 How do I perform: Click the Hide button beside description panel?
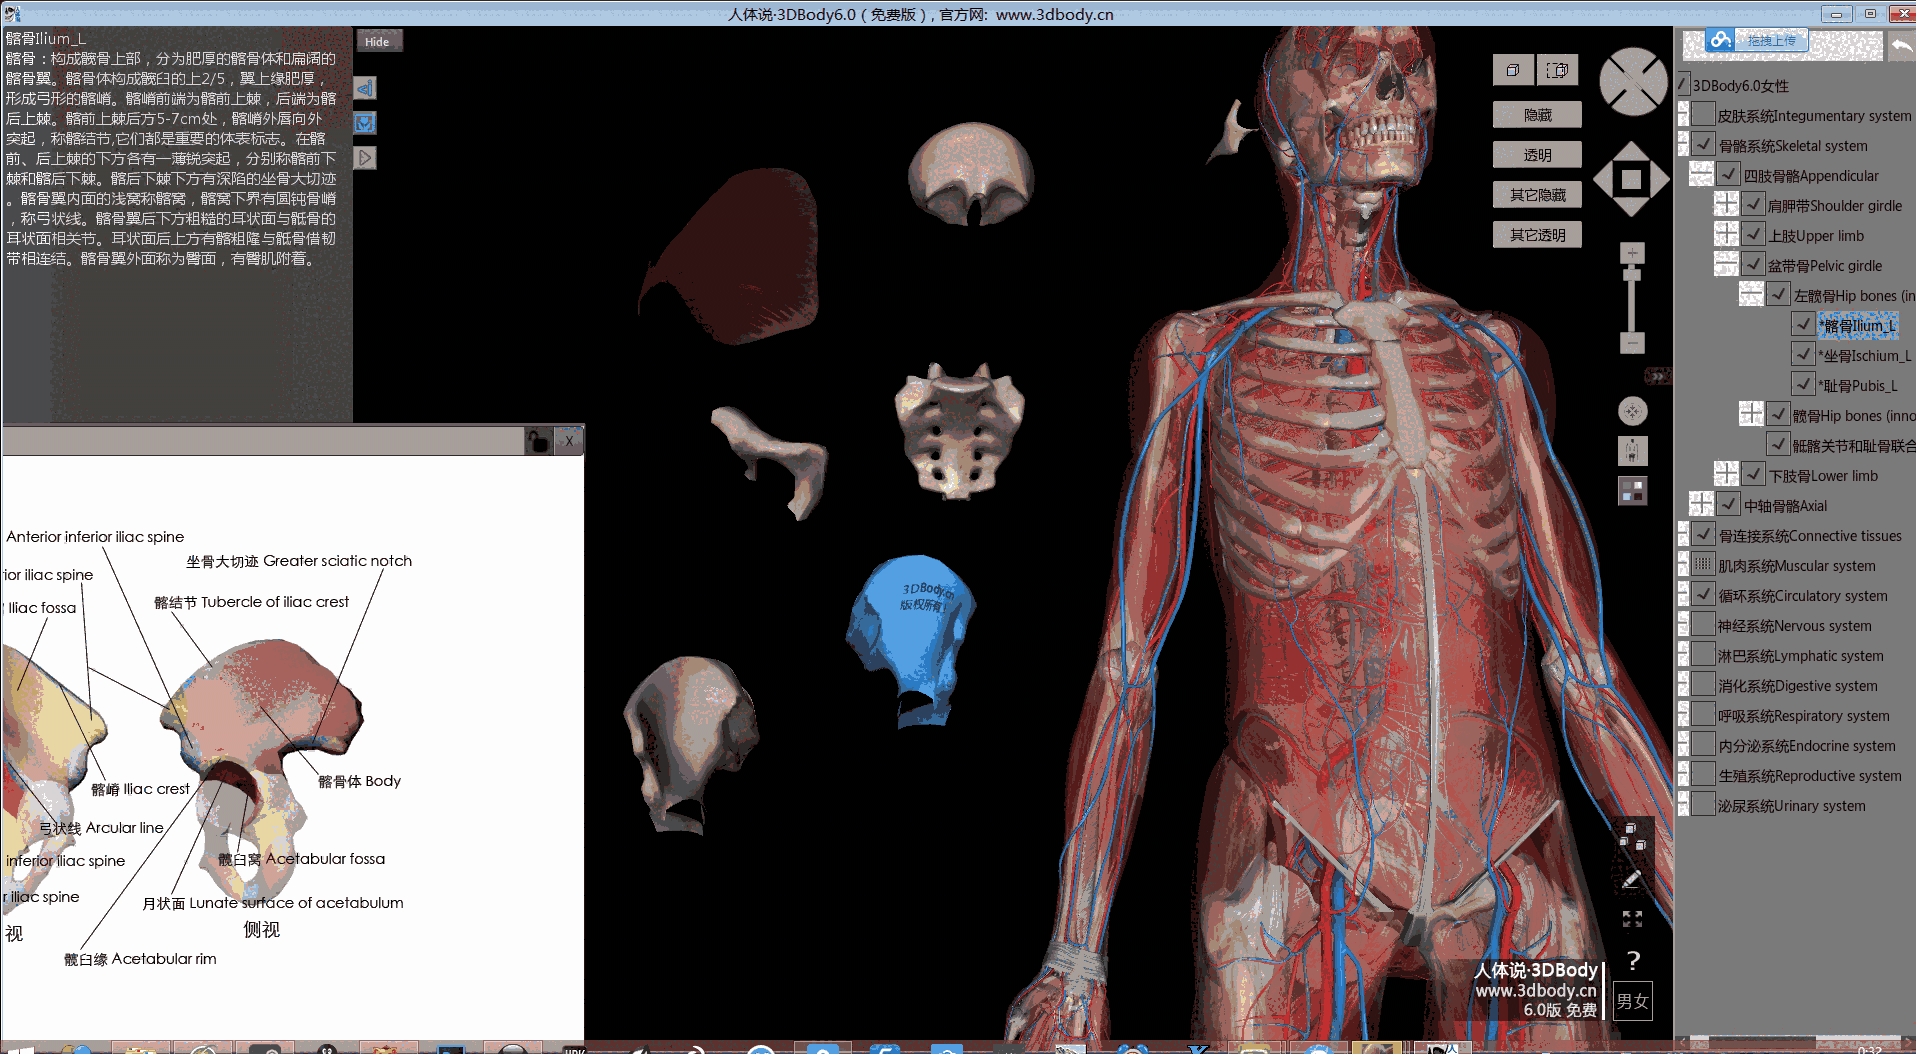click(x=377, y=42)
